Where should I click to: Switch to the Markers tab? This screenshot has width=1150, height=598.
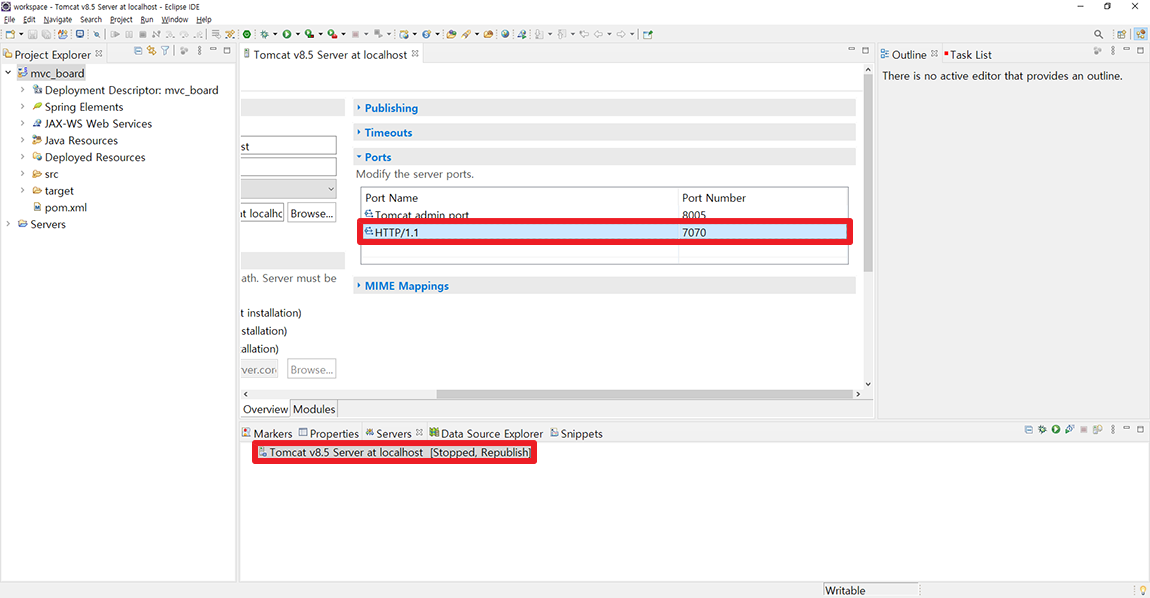[x=267, y=434]
